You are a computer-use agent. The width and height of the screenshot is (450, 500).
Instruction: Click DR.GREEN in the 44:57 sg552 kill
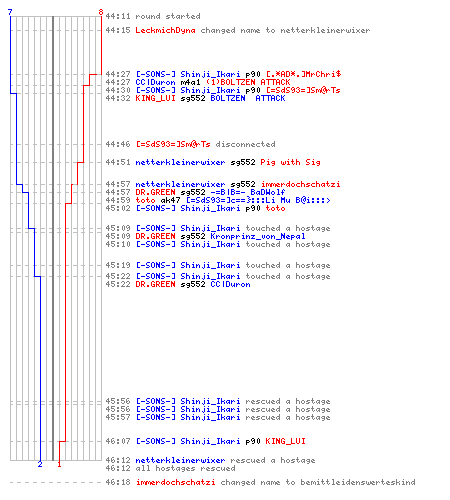pos(155,192)
